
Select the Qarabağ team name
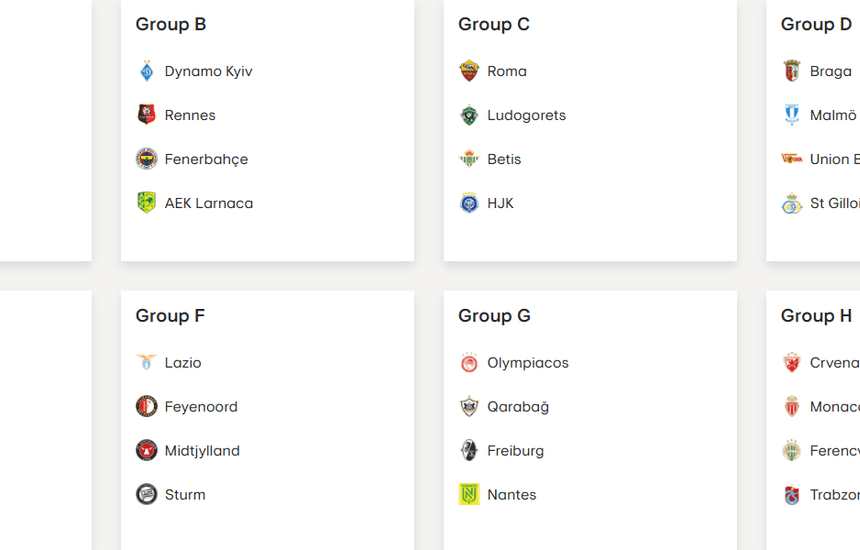click(518, 407)
